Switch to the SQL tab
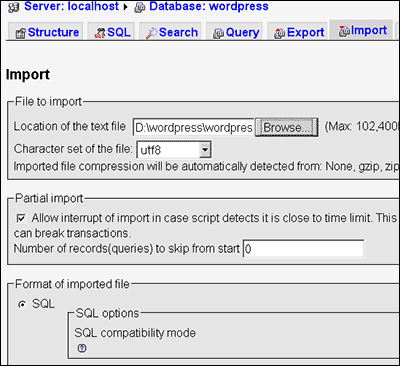 point(111,32)
